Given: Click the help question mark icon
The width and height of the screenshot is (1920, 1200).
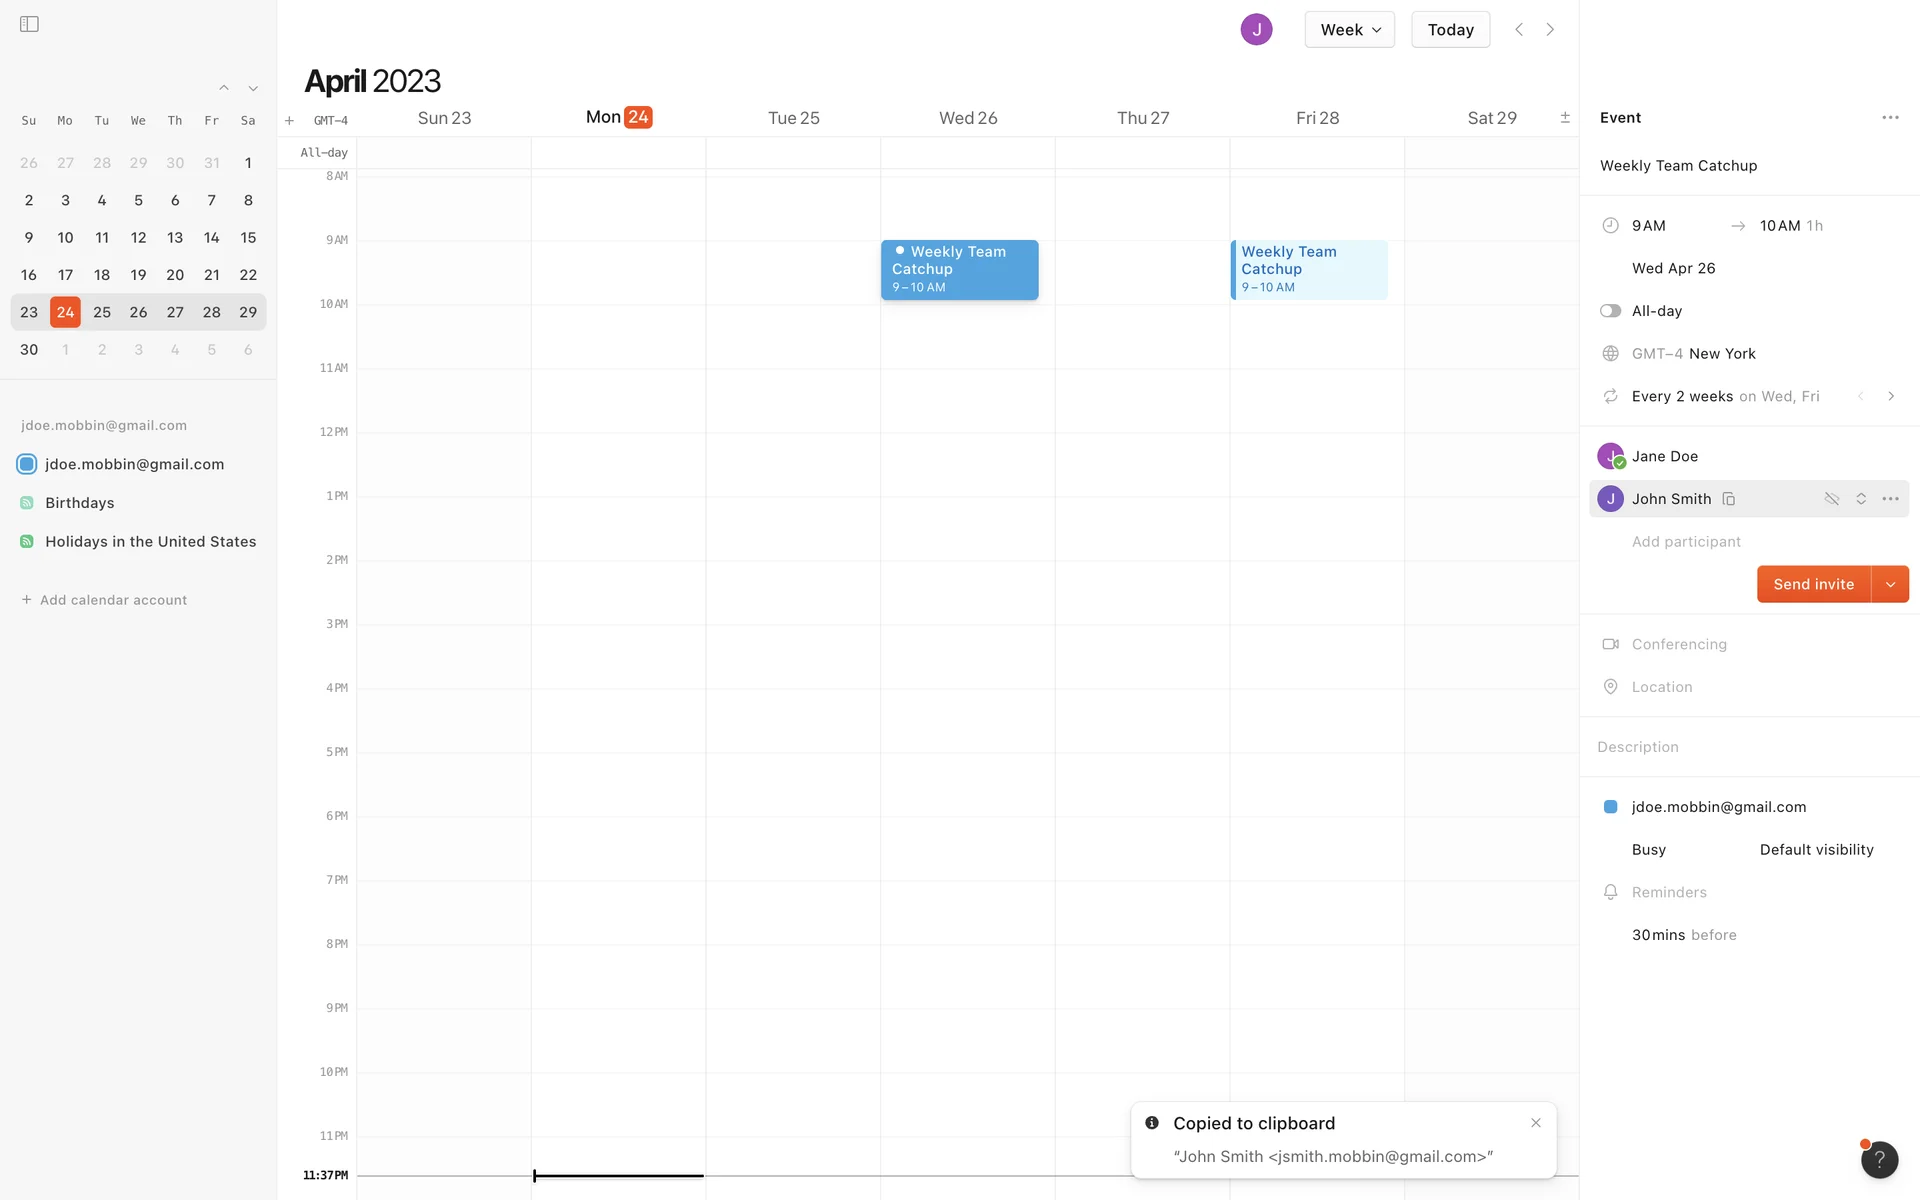Looking at the screenshot, I should click(x=1879, y=1160).
